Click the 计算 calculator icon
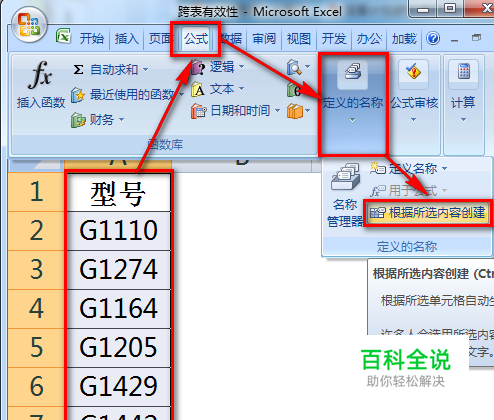 [464, 72]
